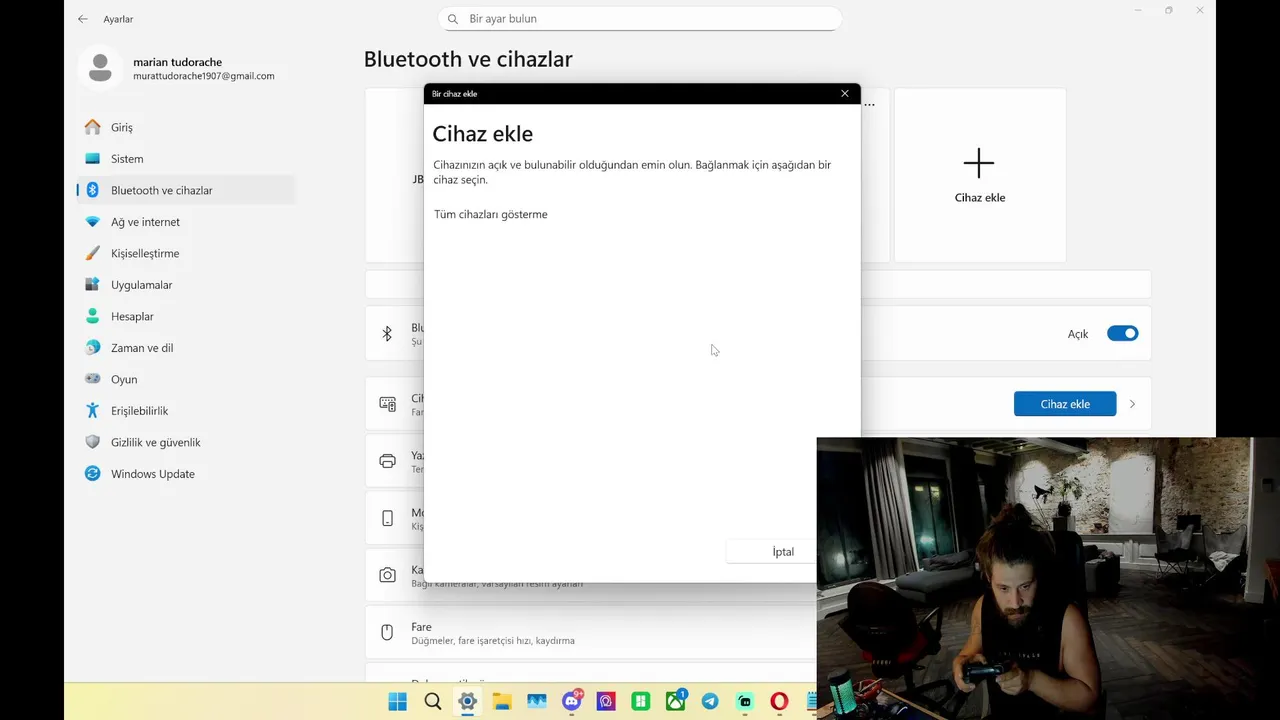Image resolution: width=1280 pixels, height=720 pixels.
Task: Click the mouse icon in the Fare row
Action: [x=387, y=633]
